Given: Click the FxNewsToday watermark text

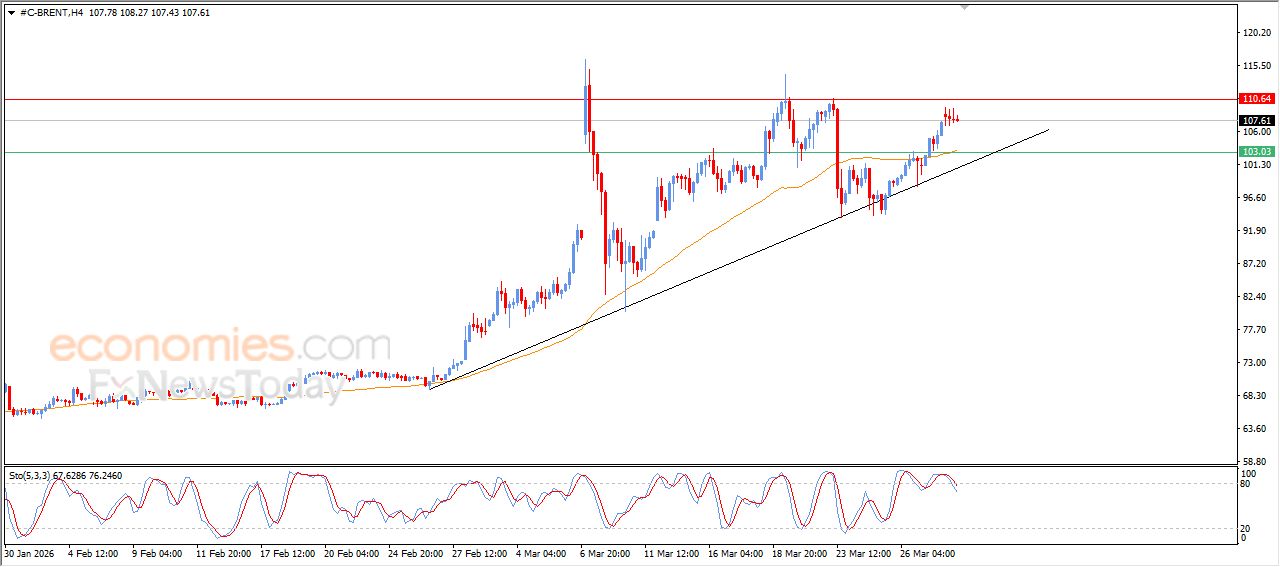Looking at the screenshot, I should click(x=215, y=385).
